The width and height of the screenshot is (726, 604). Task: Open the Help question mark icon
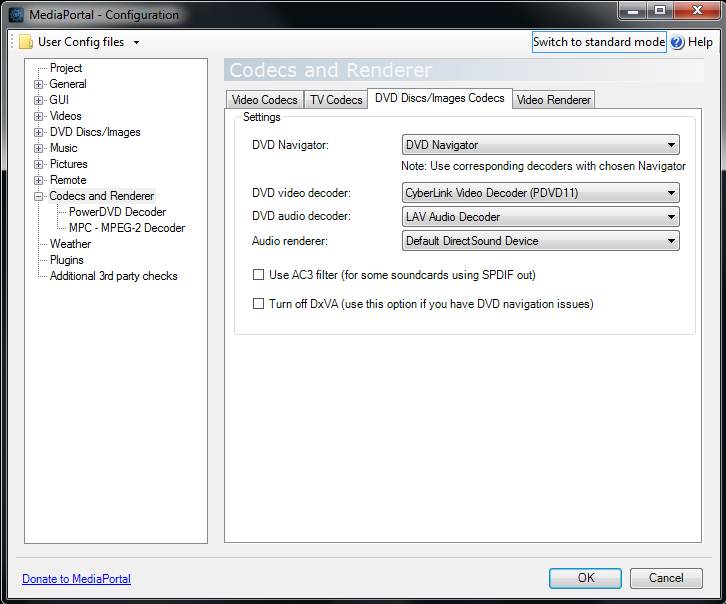tap(677, 42)
